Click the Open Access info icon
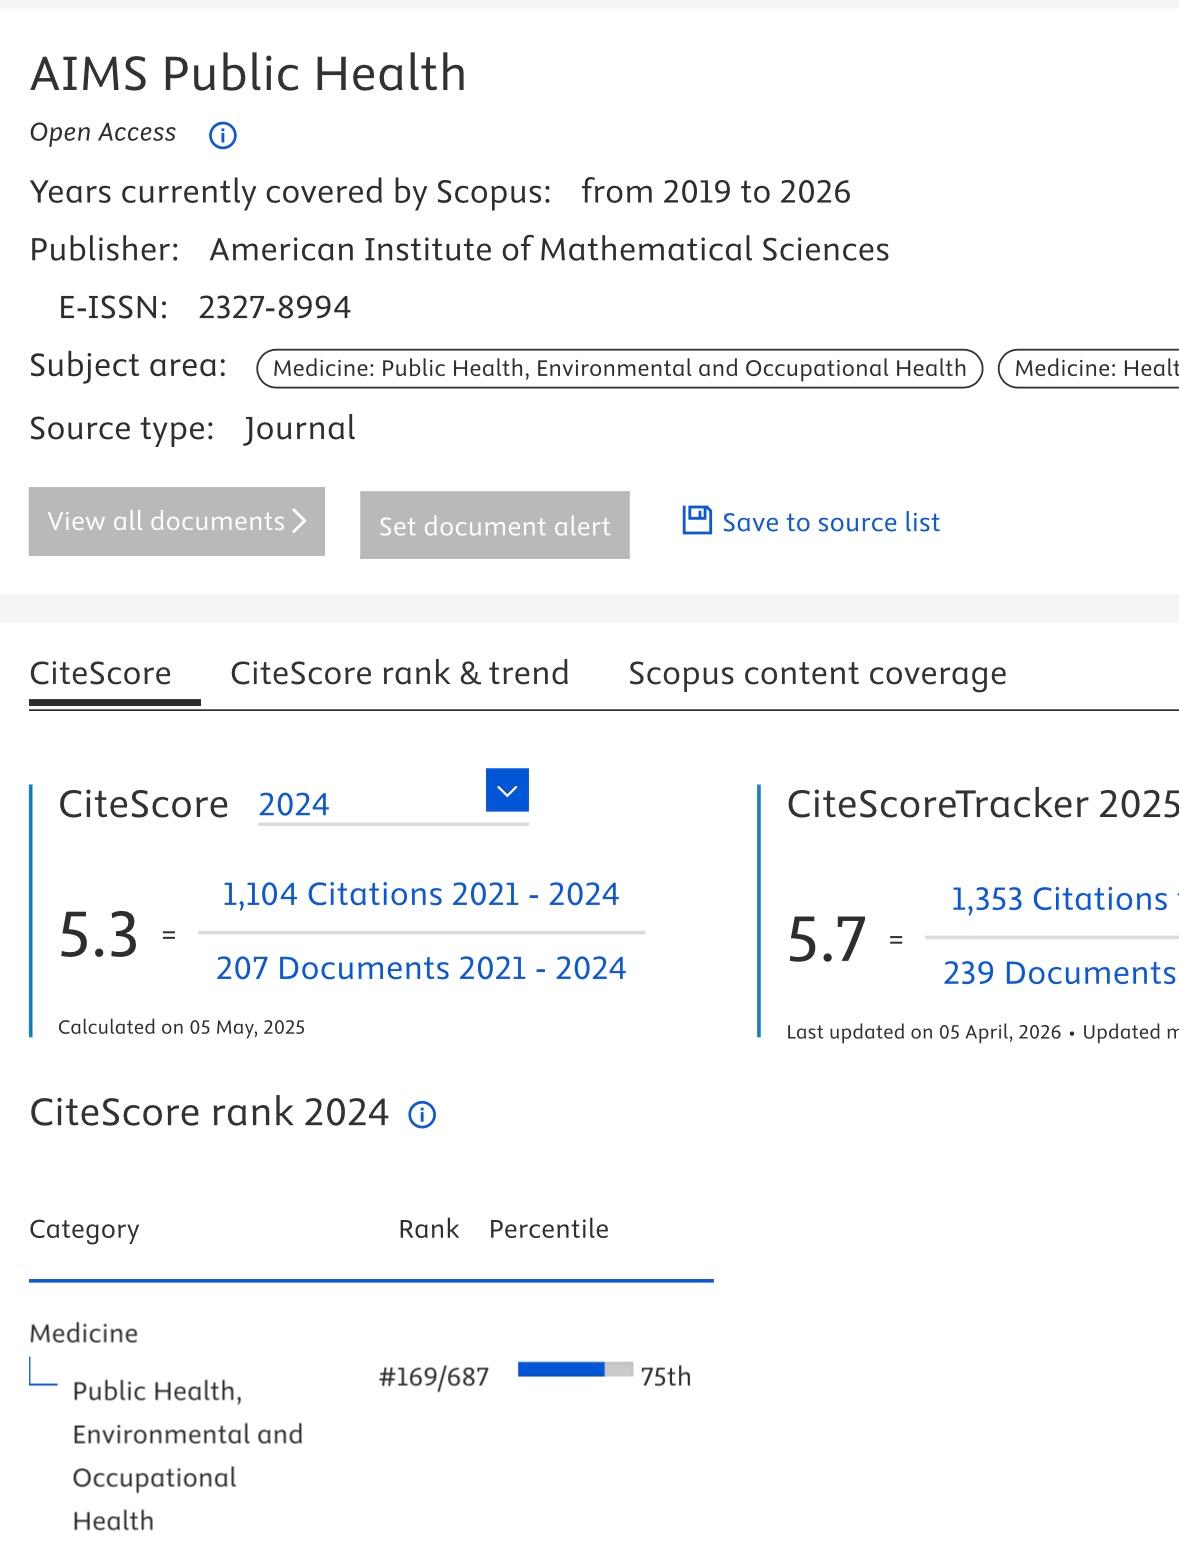 click(x=222, y=135)
